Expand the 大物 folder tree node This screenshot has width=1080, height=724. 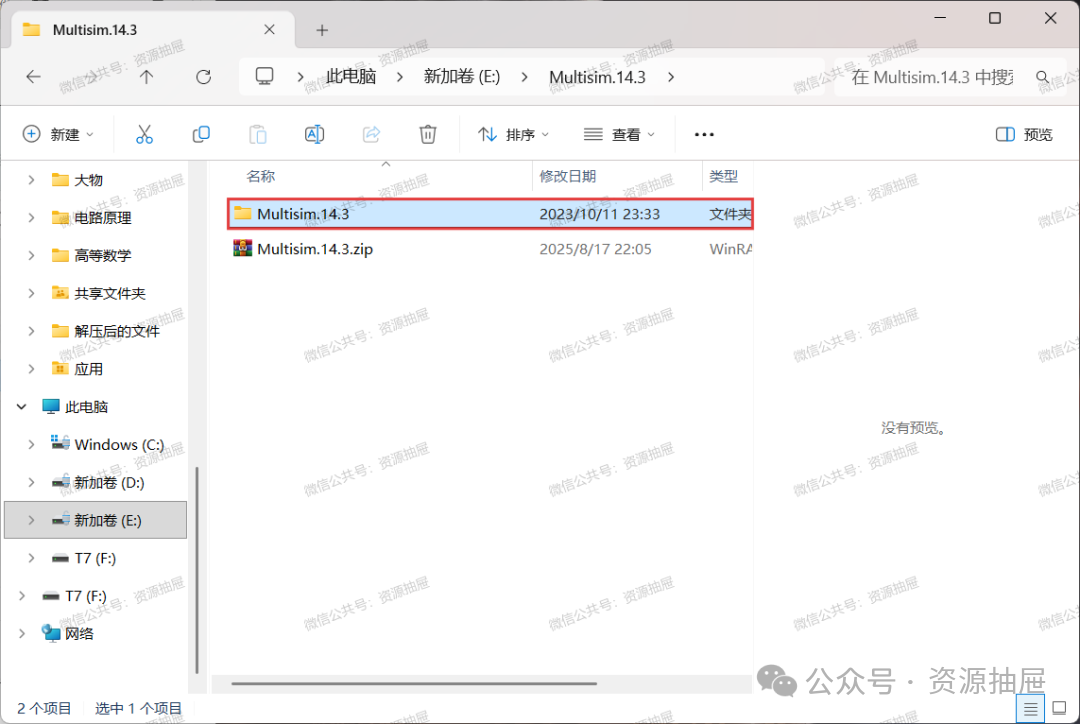coord(31,180)
